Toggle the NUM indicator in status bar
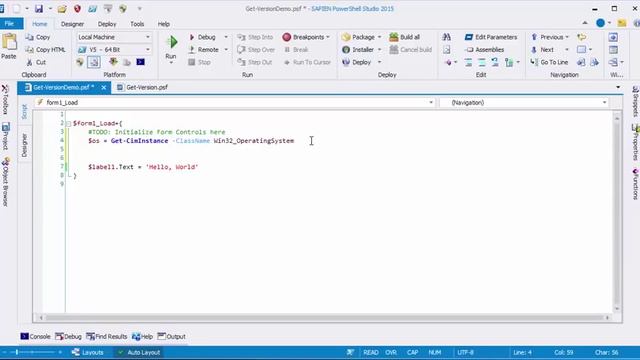This screenshot has height=360, width=640. pos(435,352)
